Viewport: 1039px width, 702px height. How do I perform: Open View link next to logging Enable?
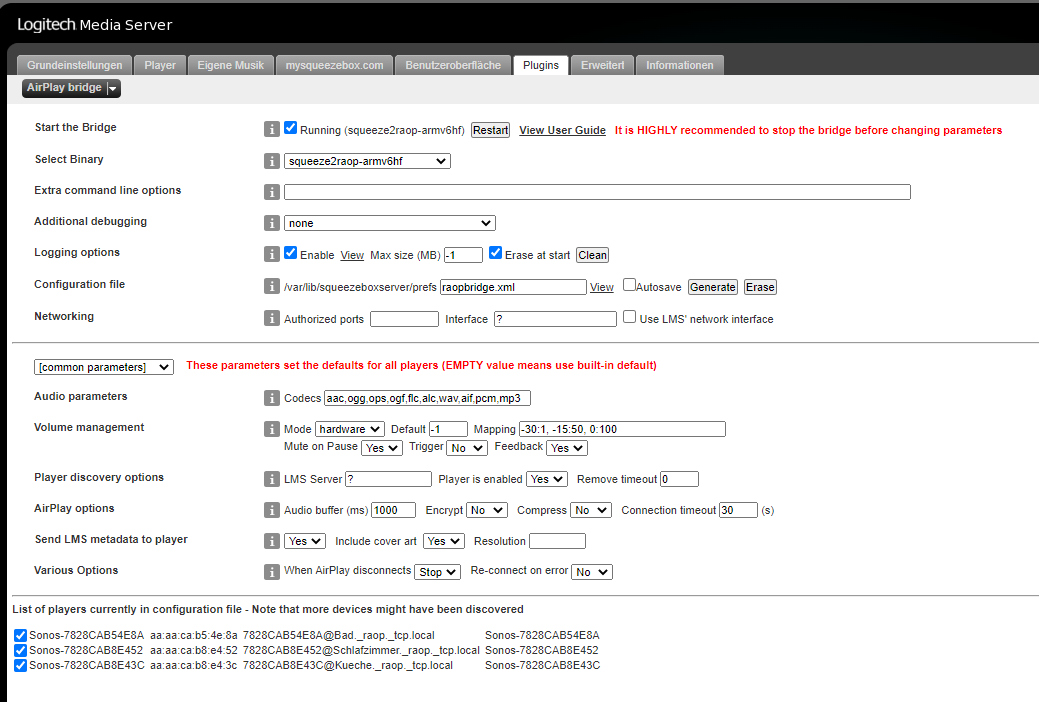click(x=352, y=255)
